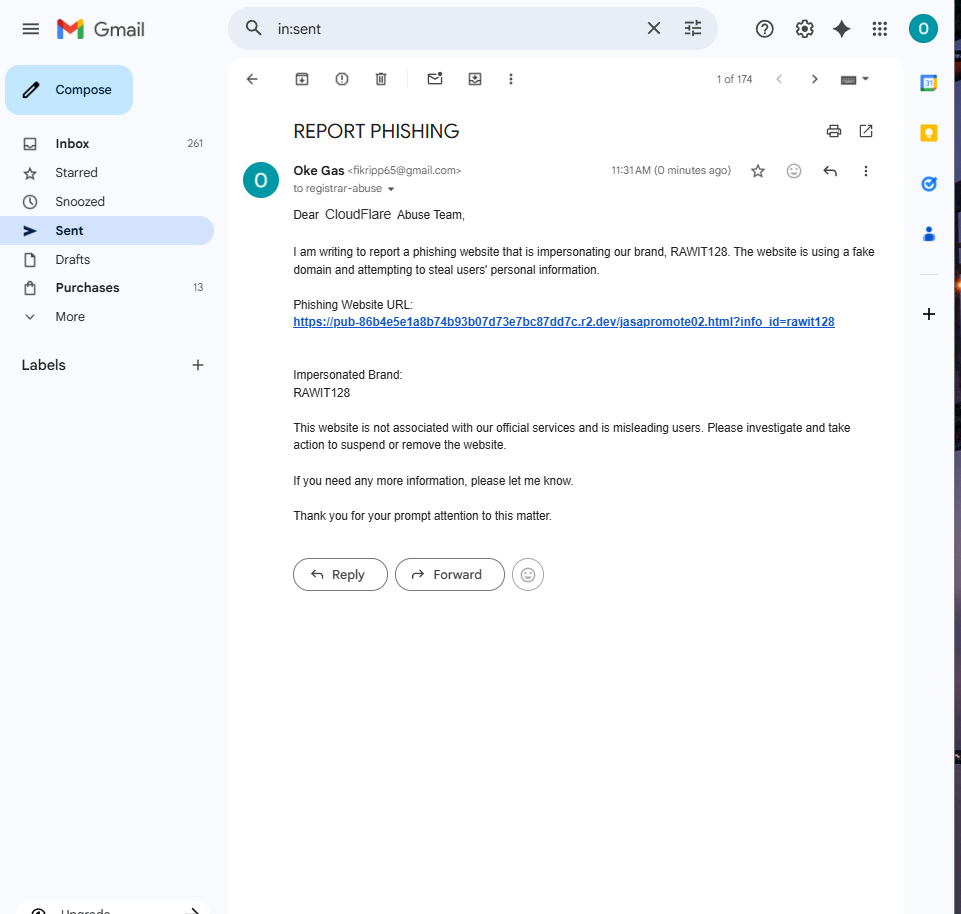Image resolution: width=961 pixels, height=914 pixels.
Task: Archive this conversation
Action: point(302,79)
